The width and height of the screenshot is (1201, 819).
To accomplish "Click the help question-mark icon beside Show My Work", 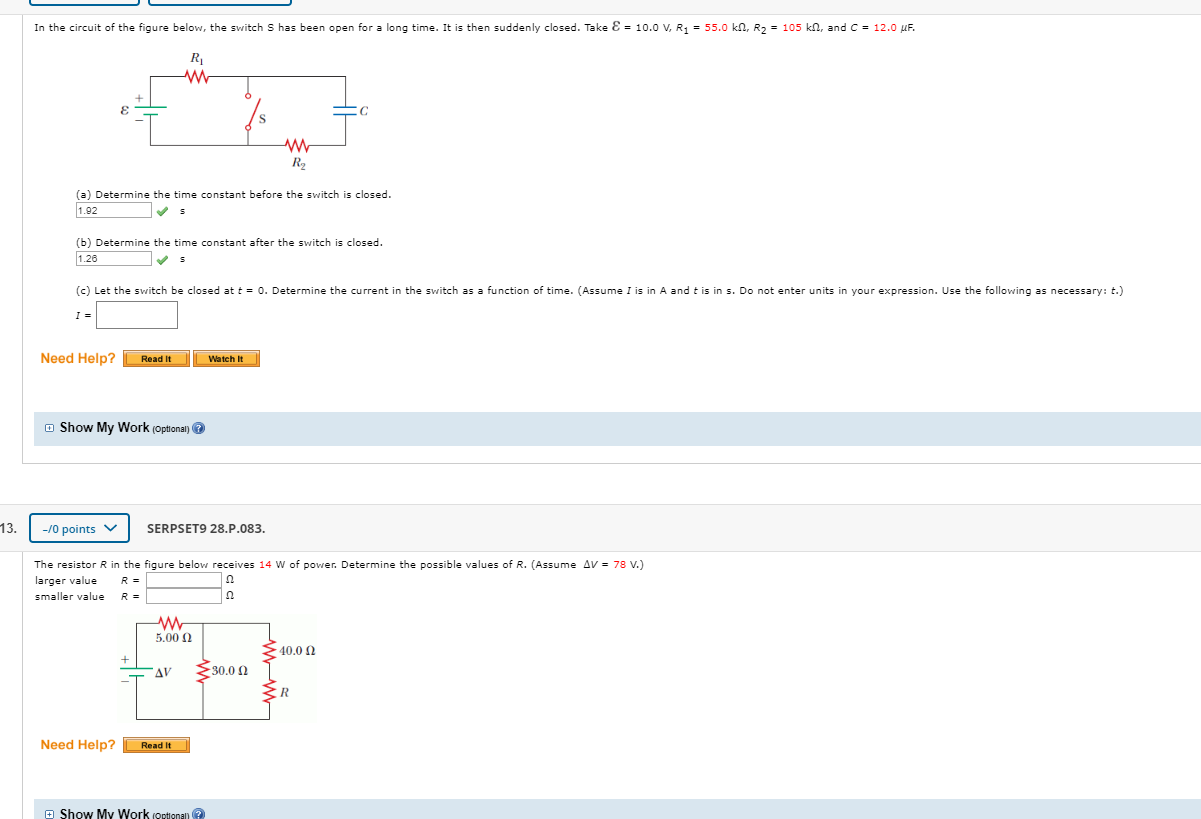I will coord(198,429).
